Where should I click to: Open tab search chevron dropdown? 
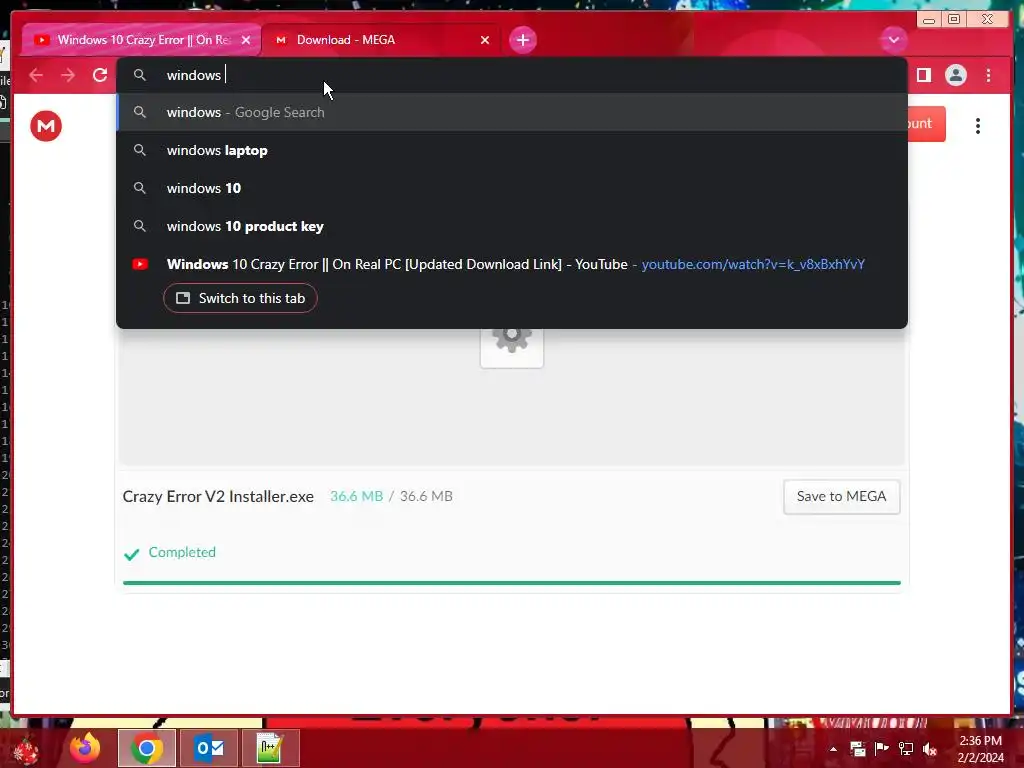point(893,40)
